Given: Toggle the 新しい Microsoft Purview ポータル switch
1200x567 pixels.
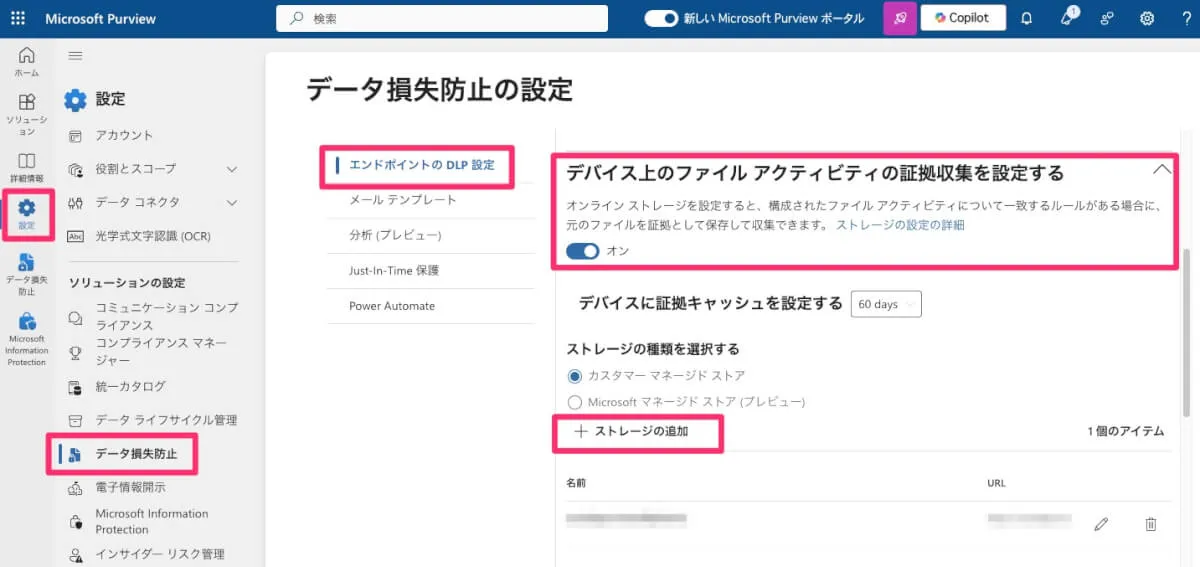Looking at the screenshot, I should pos(661,18).
